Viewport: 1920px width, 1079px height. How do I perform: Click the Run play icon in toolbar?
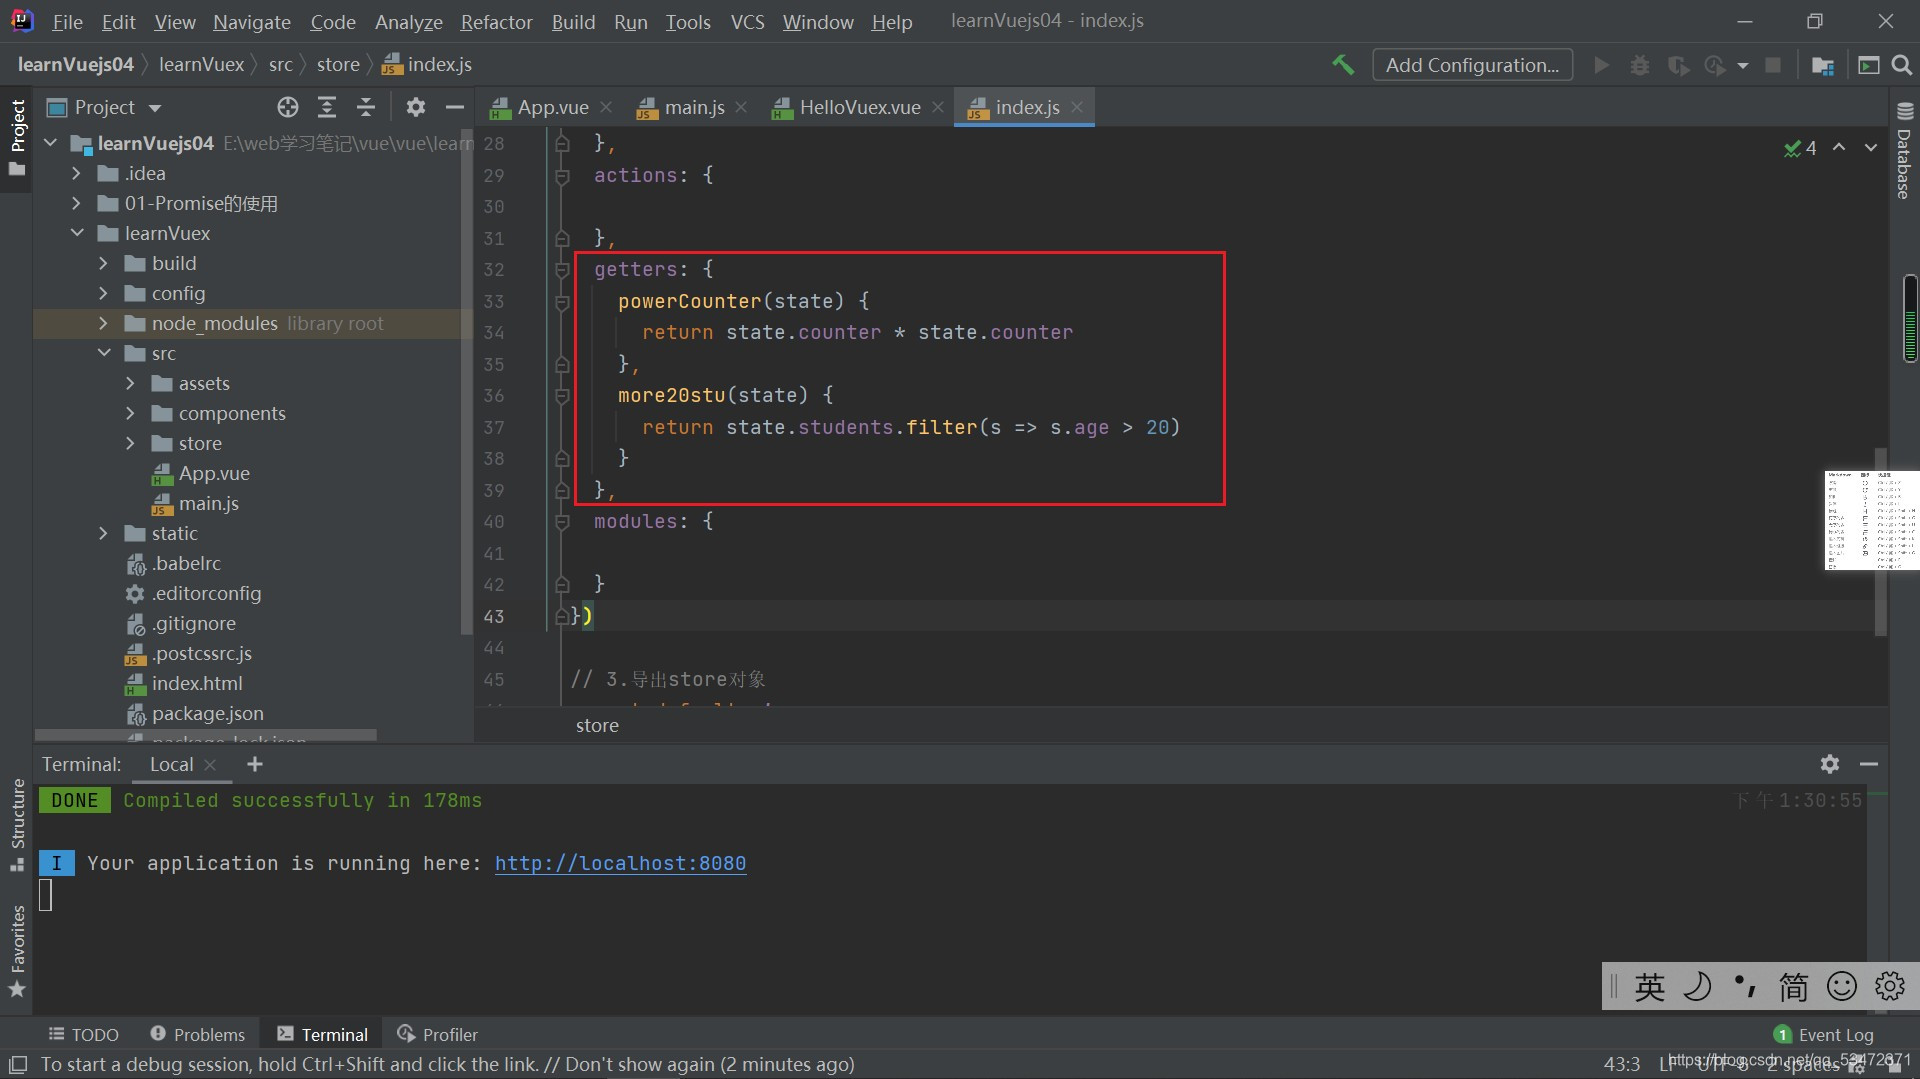pyautogui.click(x=1602, y=65)
